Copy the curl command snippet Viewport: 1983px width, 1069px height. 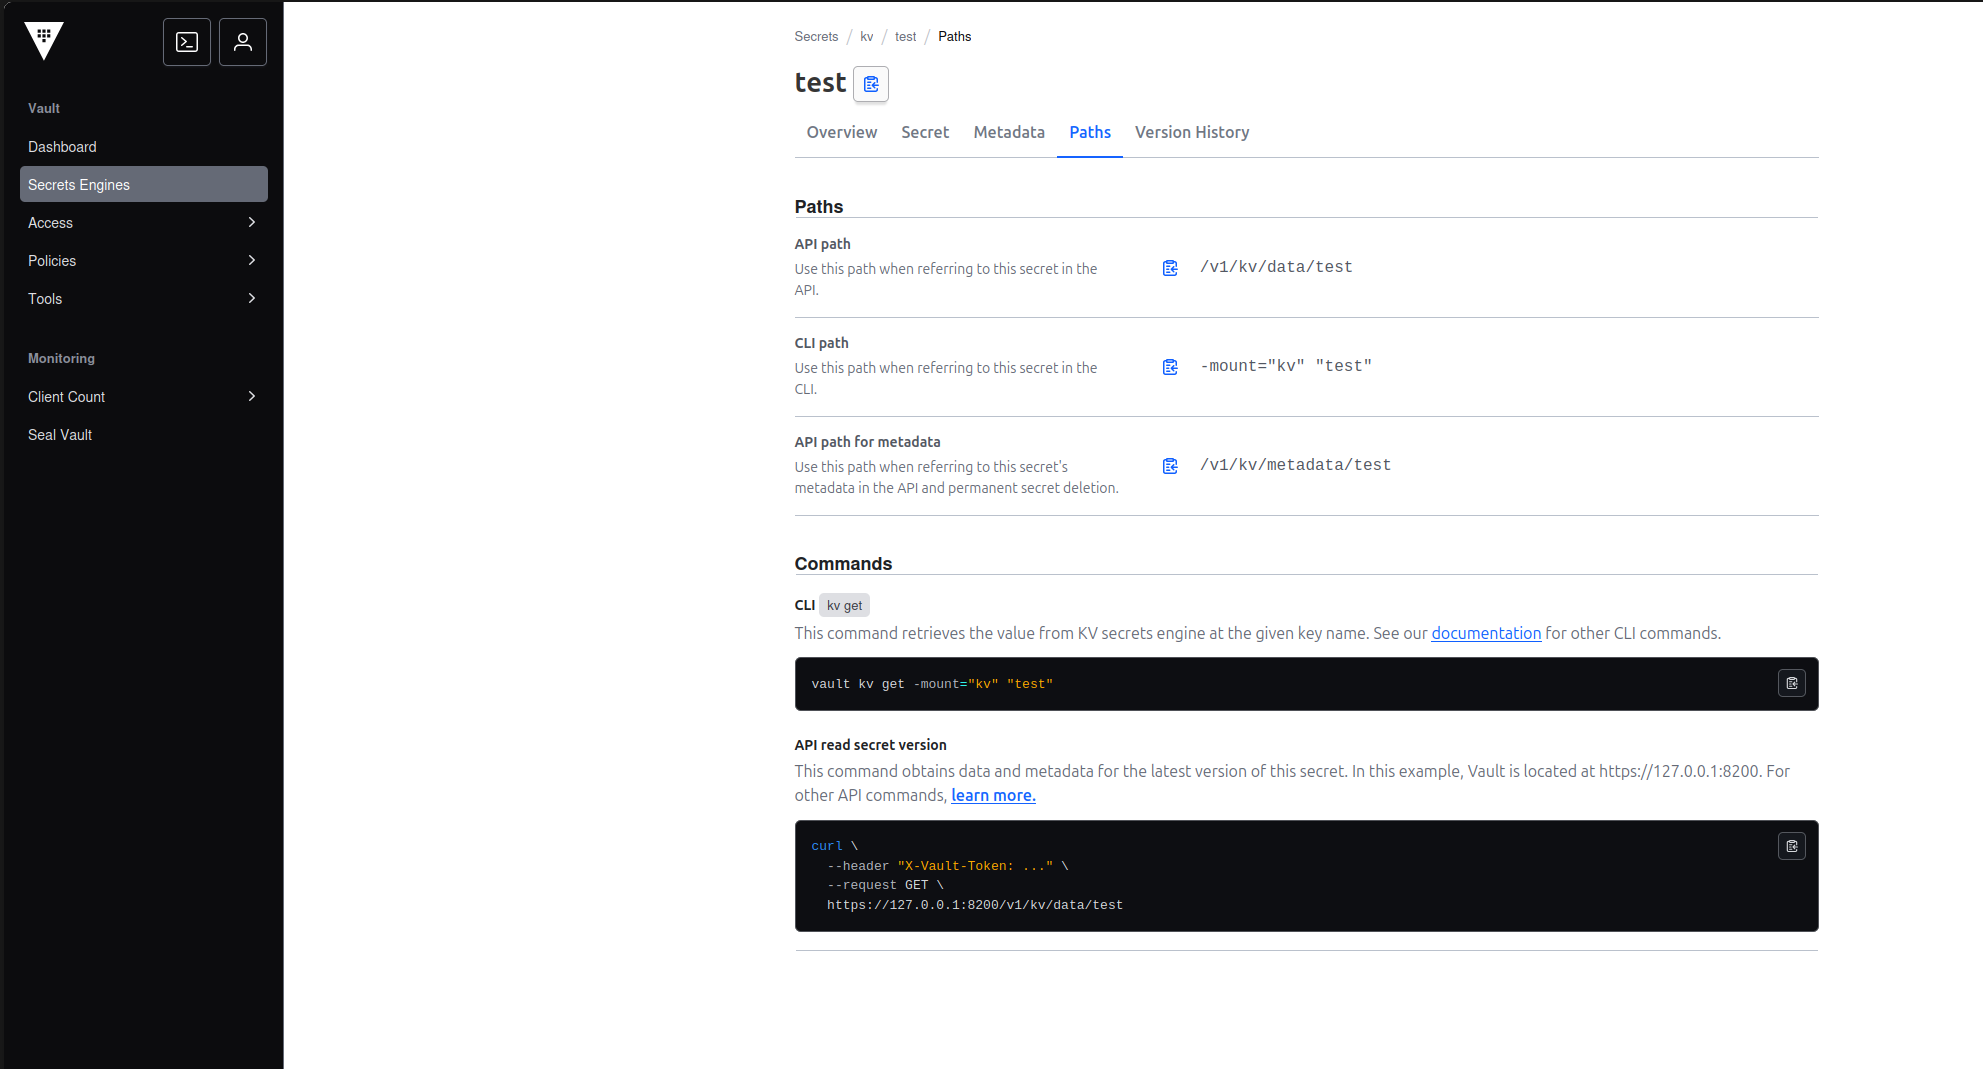point(1791,847)
